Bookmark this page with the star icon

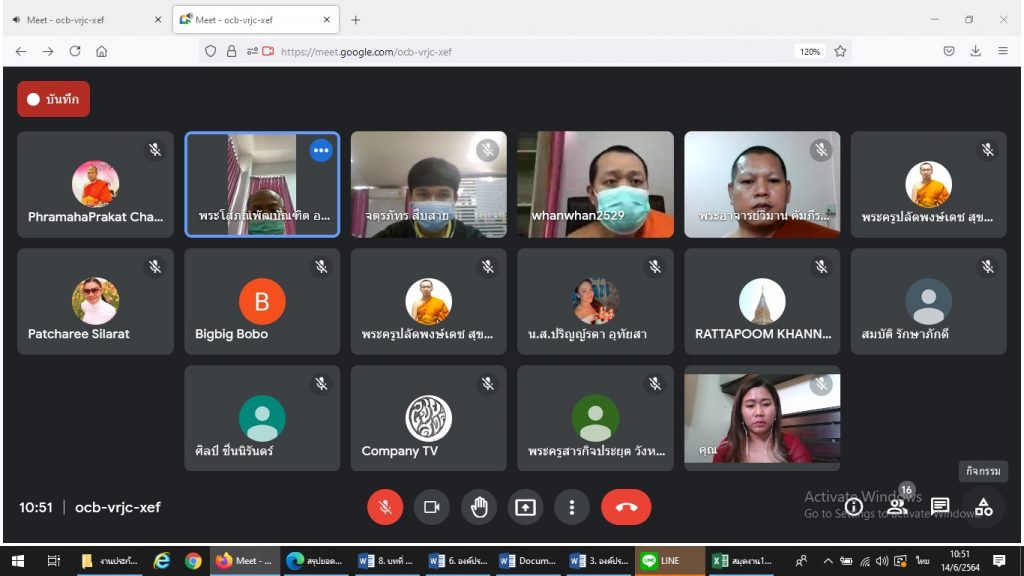point(841,51)
